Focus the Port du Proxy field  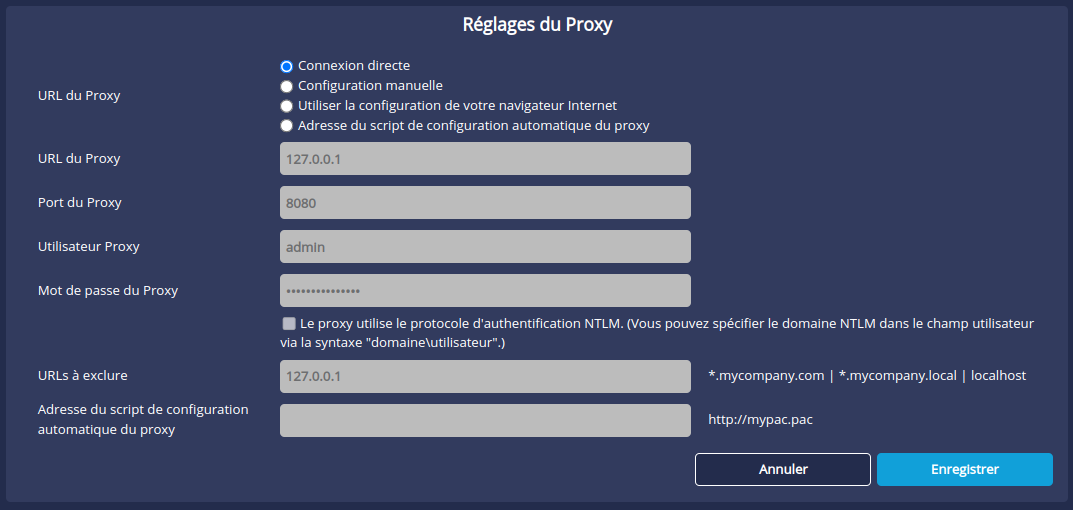click(x=485, y=202)
